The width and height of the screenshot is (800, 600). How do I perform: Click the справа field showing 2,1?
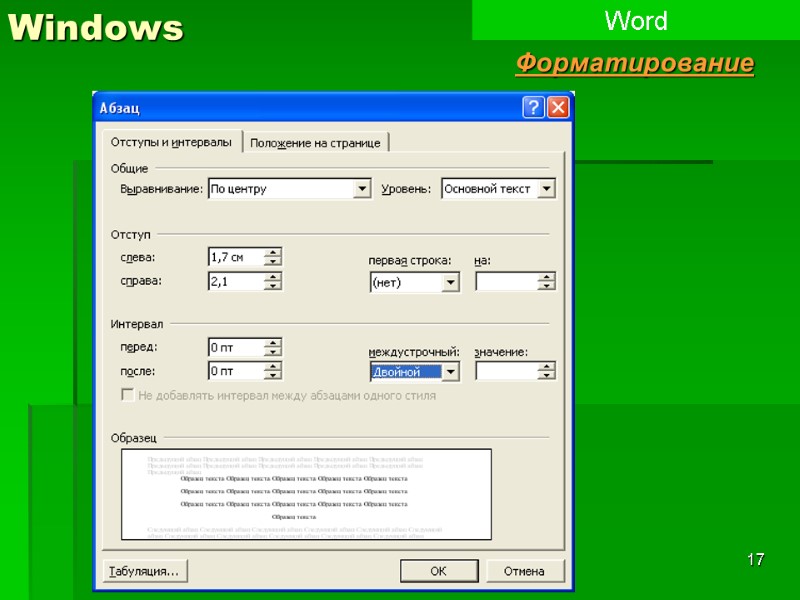[236, 281]
